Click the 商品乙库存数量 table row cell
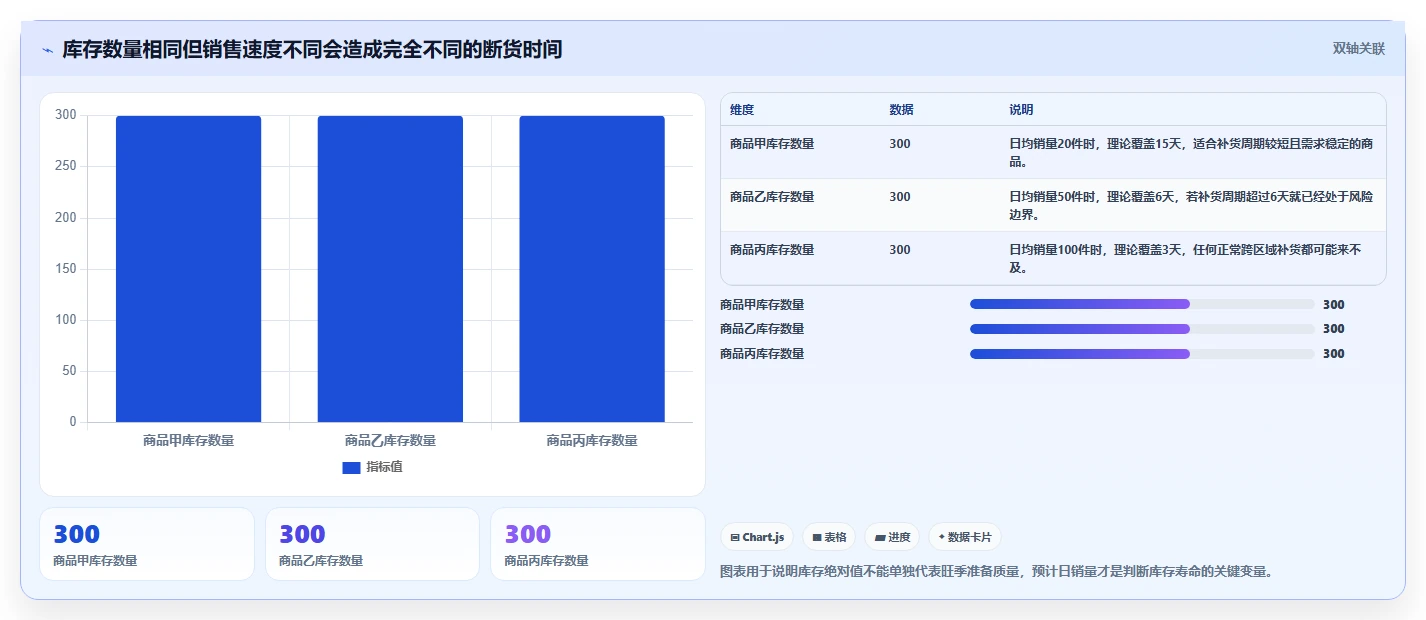The image size is (1426, 620). (772, 197)
